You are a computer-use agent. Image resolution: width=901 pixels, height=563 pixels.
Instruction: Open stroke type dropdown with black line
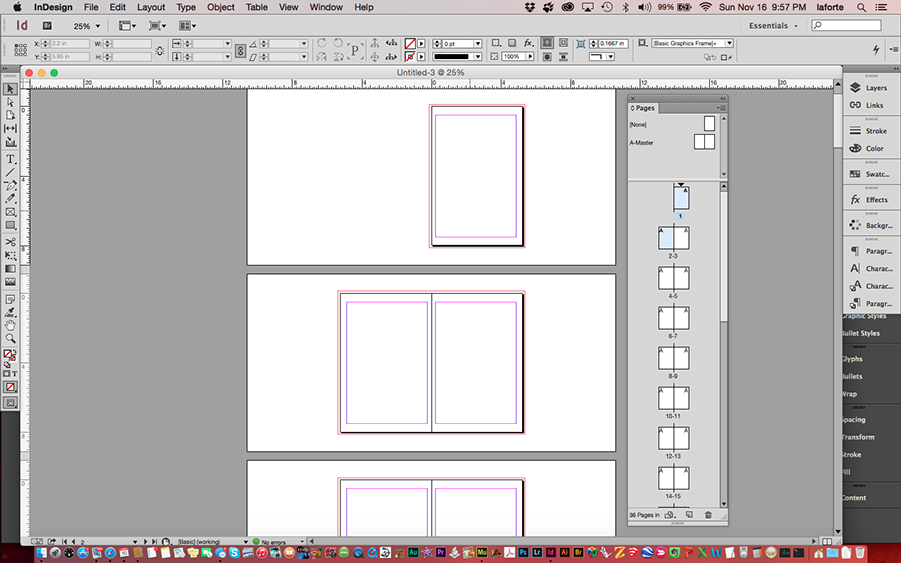(x=478, y=56)
